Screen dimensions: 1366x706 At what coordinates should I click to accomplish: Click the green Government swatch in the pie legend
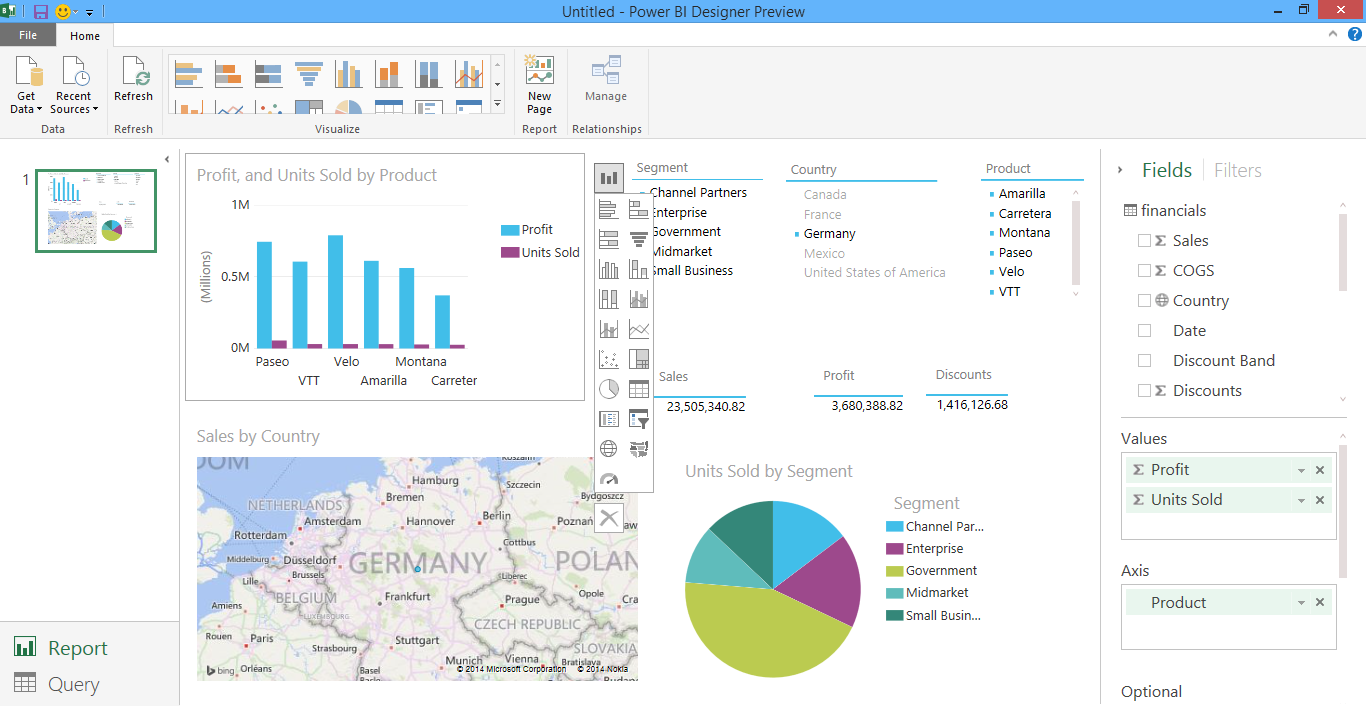[x=894, y=571]
